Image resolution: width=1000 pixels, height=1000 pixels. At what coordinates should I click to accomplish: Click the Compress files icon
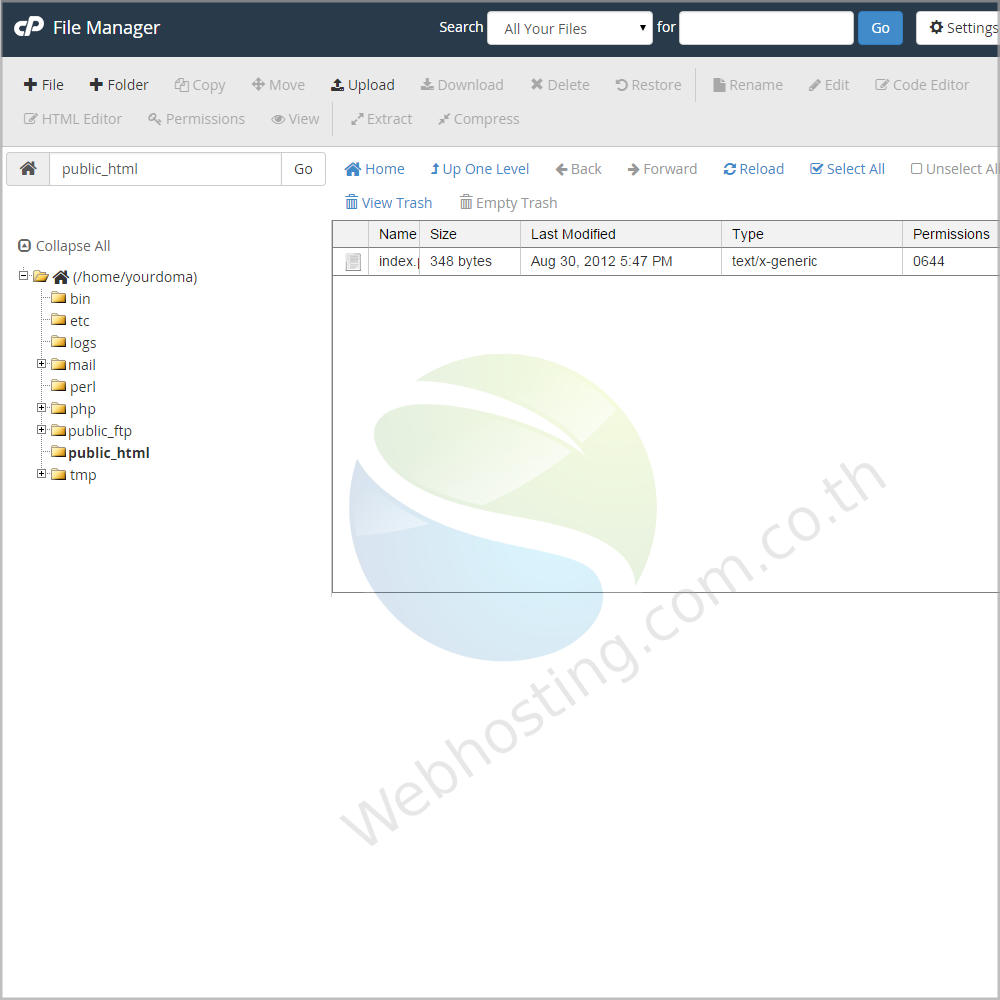click(478, 119)
